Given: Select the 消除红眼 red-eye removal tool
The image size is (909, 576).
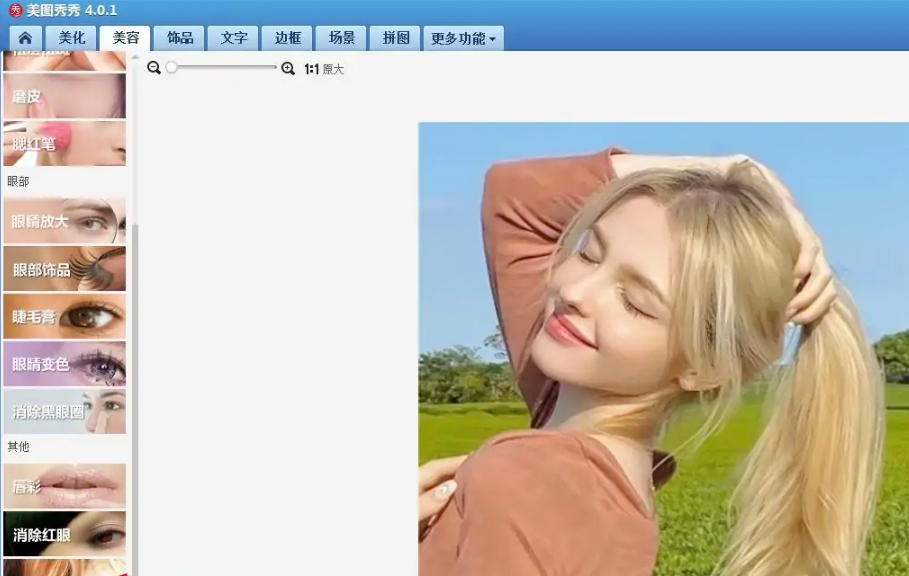Looking at the screenshot, I should 64,537.
